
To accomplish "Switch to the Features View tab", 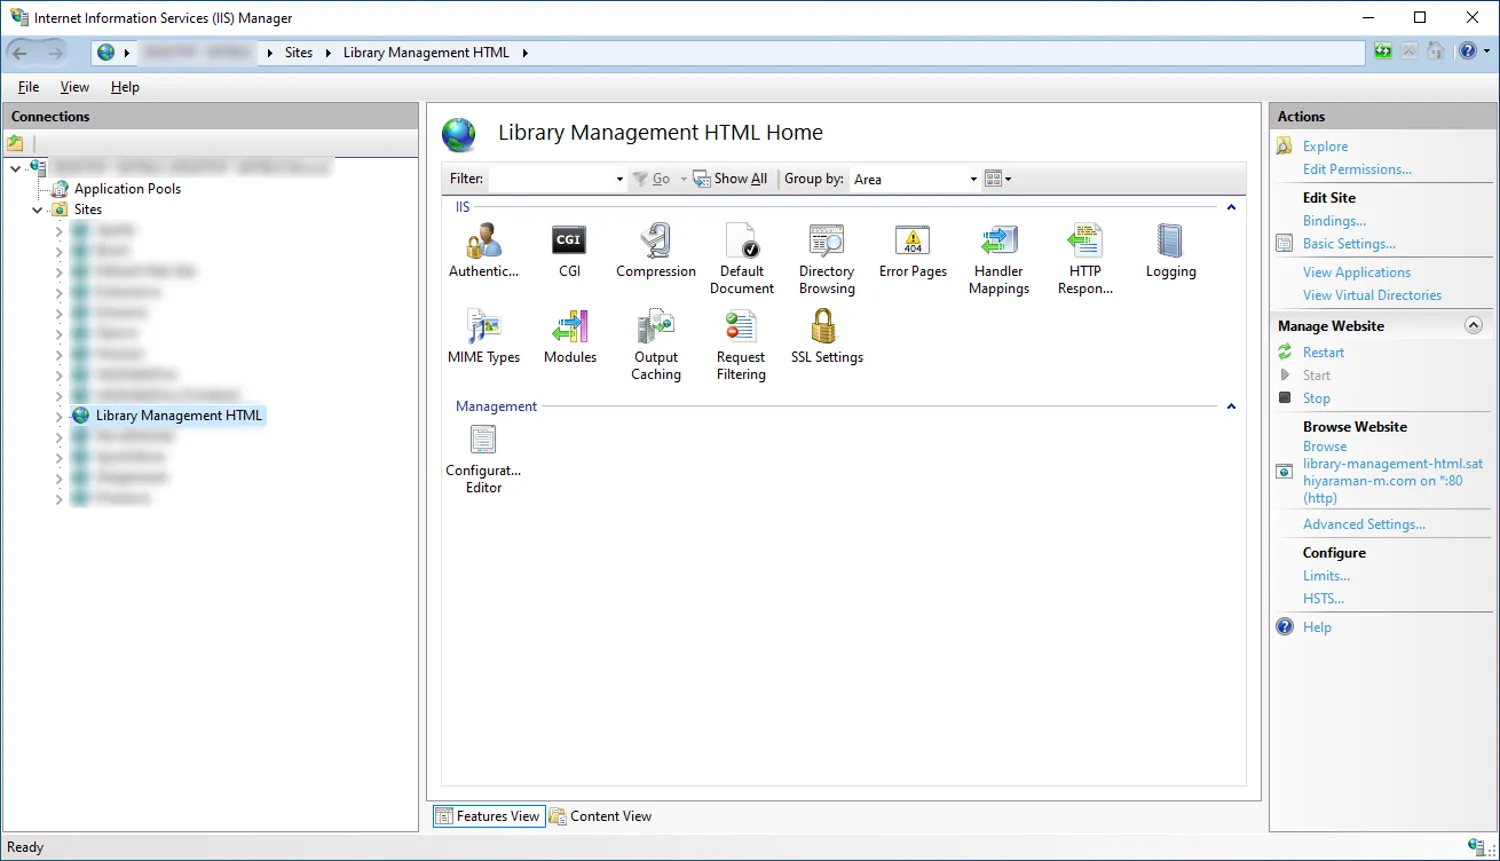I will [489, 816].
